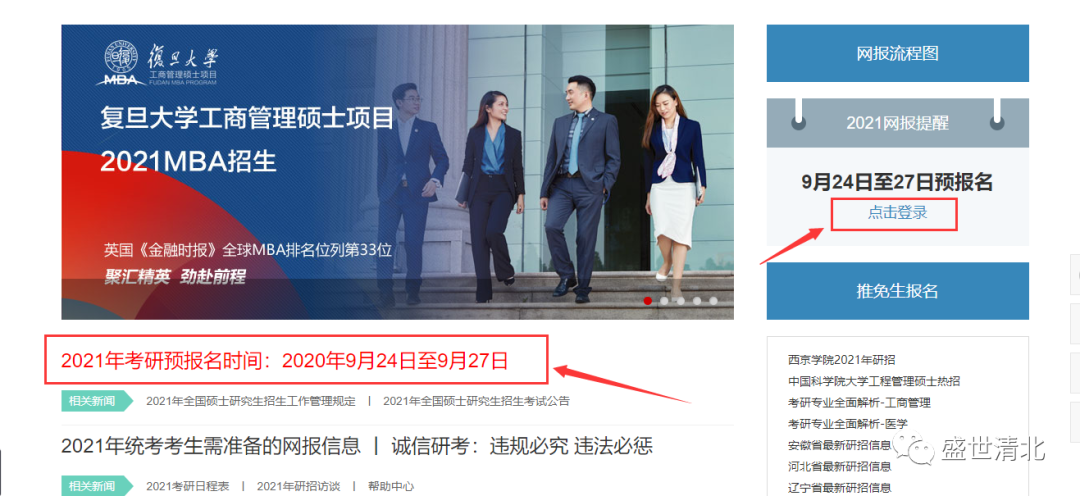Screen dimensions: 1080x496
Task: Select the third carousel dot
Action: click(x=681, y=301)
